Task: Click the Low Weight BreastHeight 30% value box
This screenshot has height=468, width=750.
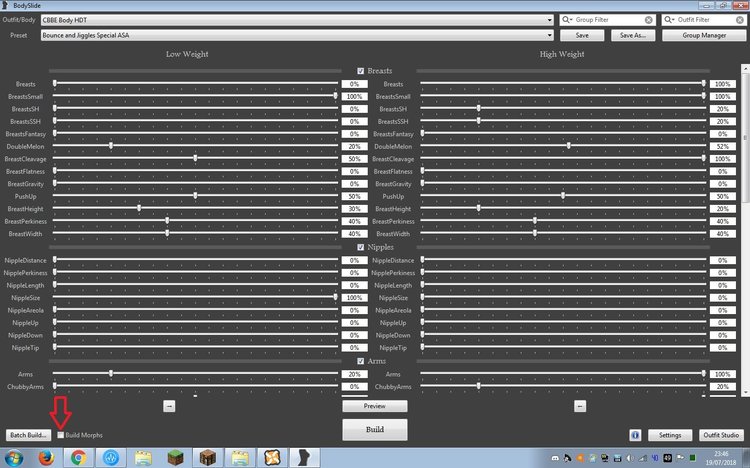Action: (x=354, y=209)
